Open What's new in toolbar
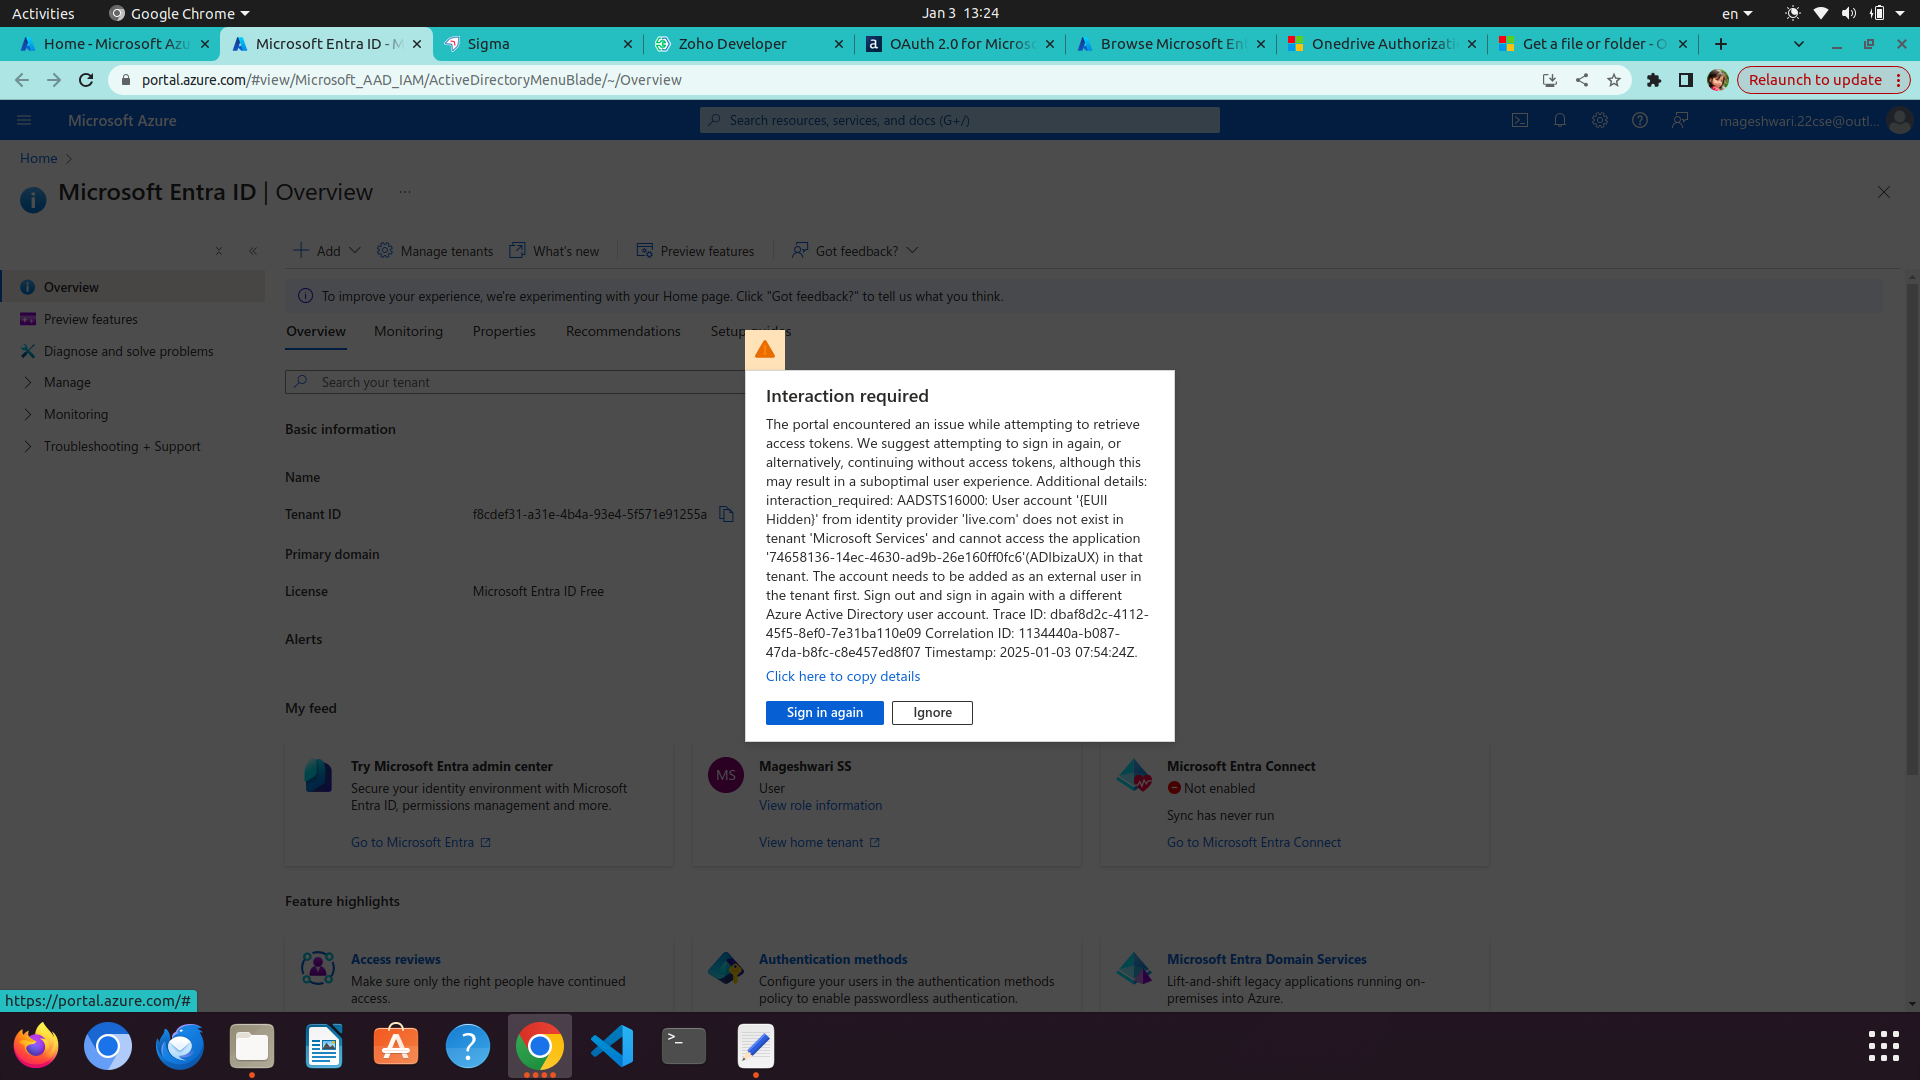Image resolution: width=1920 pixels, height=1080 pixels. 554,250
